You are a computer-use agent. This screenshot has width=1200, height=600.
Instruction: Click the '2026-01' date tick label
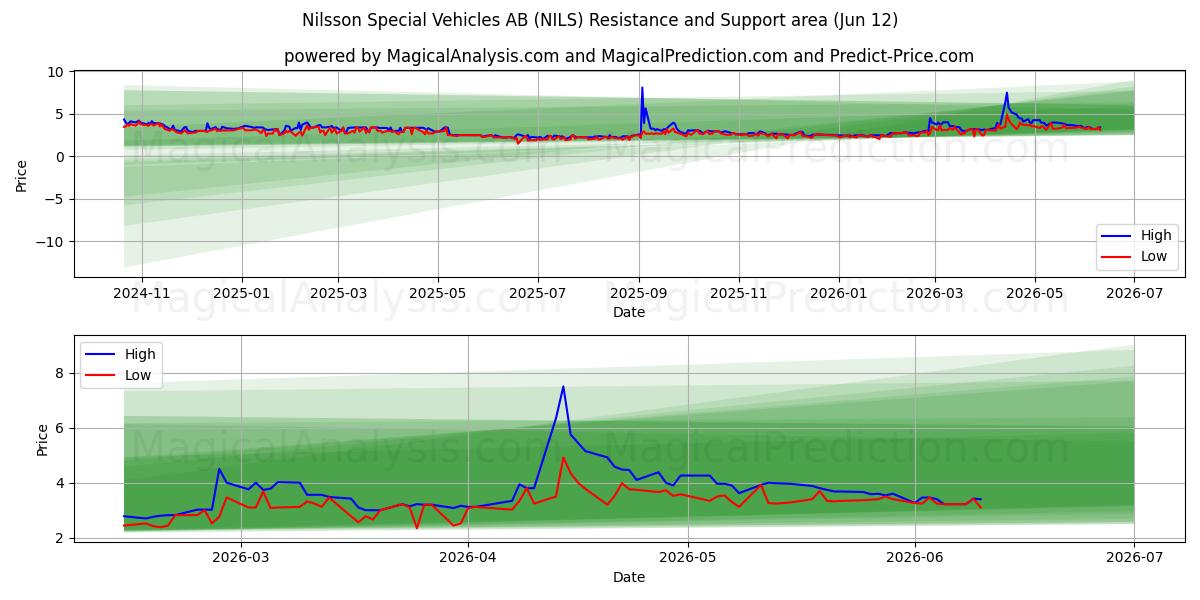tap(838, 294)
